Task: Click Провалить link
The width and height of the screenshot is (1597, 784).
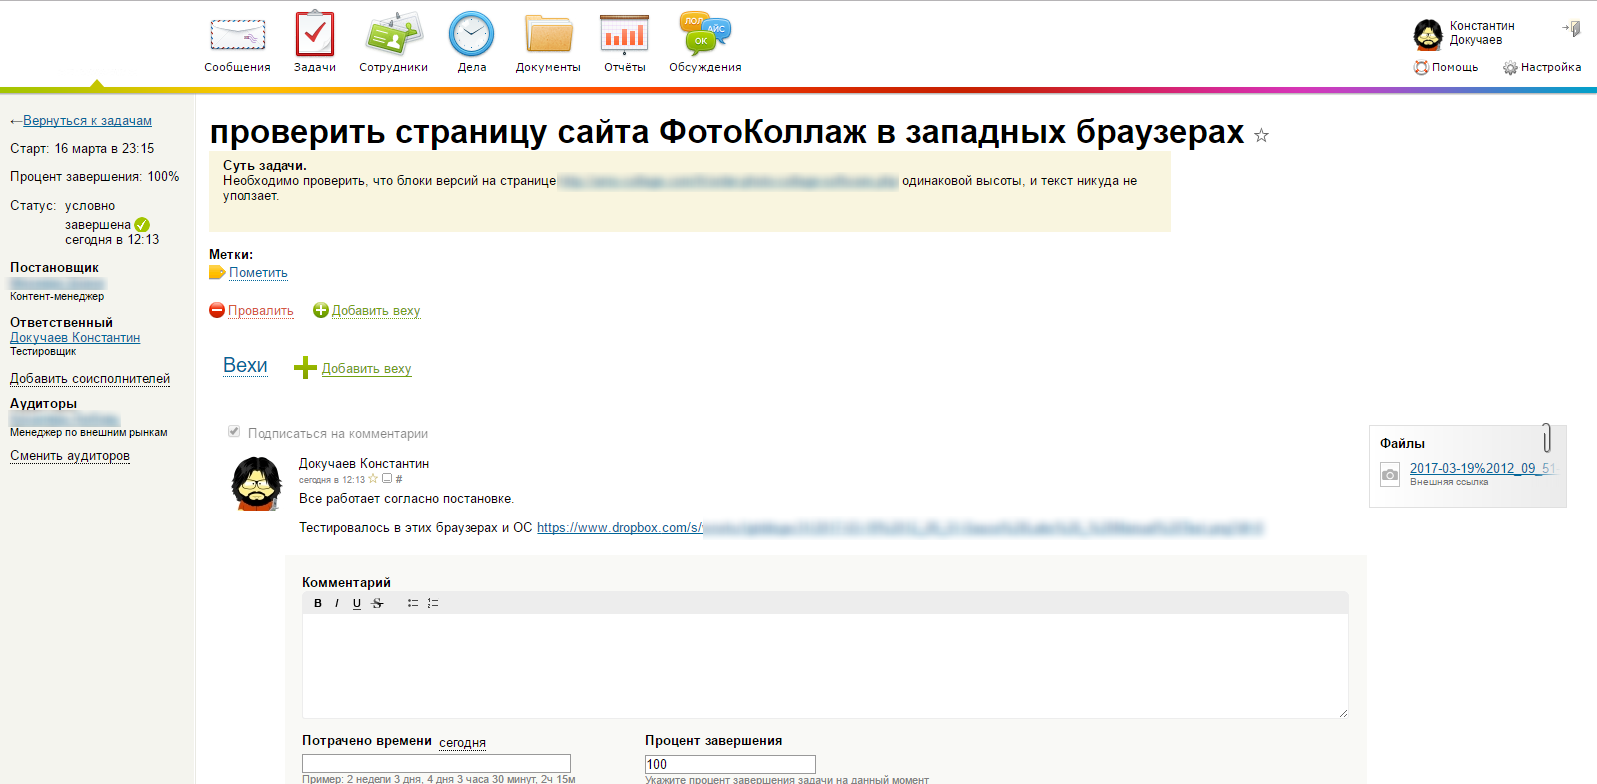Action: [x=261, y=310]
